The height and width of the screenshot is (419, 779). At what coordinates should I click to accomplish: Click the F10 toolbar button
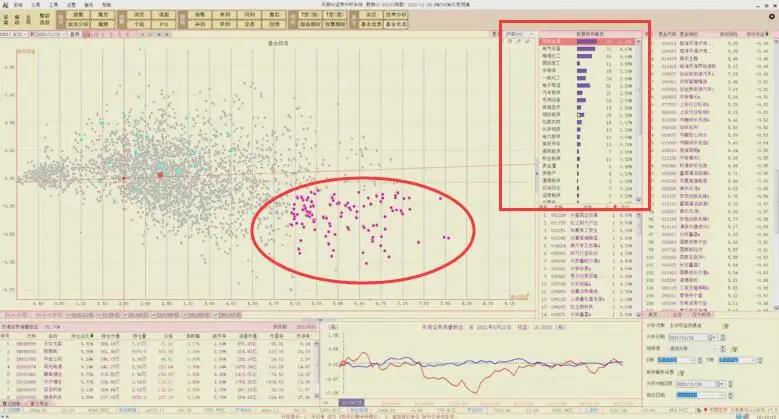coord(164,24)
